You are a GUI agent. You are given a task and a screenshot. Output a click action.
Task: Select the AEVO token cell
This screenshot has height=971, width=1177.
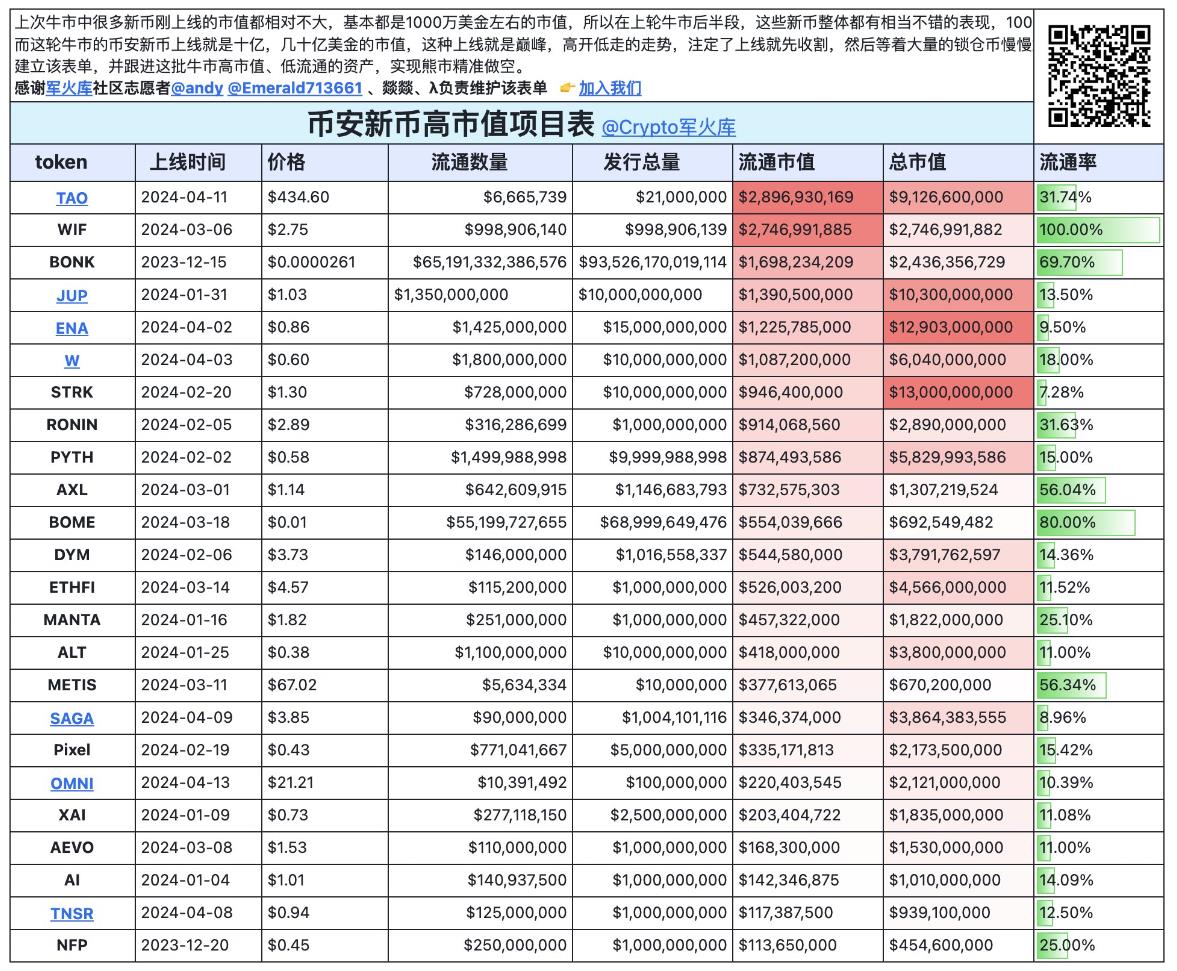coord(72,847)
